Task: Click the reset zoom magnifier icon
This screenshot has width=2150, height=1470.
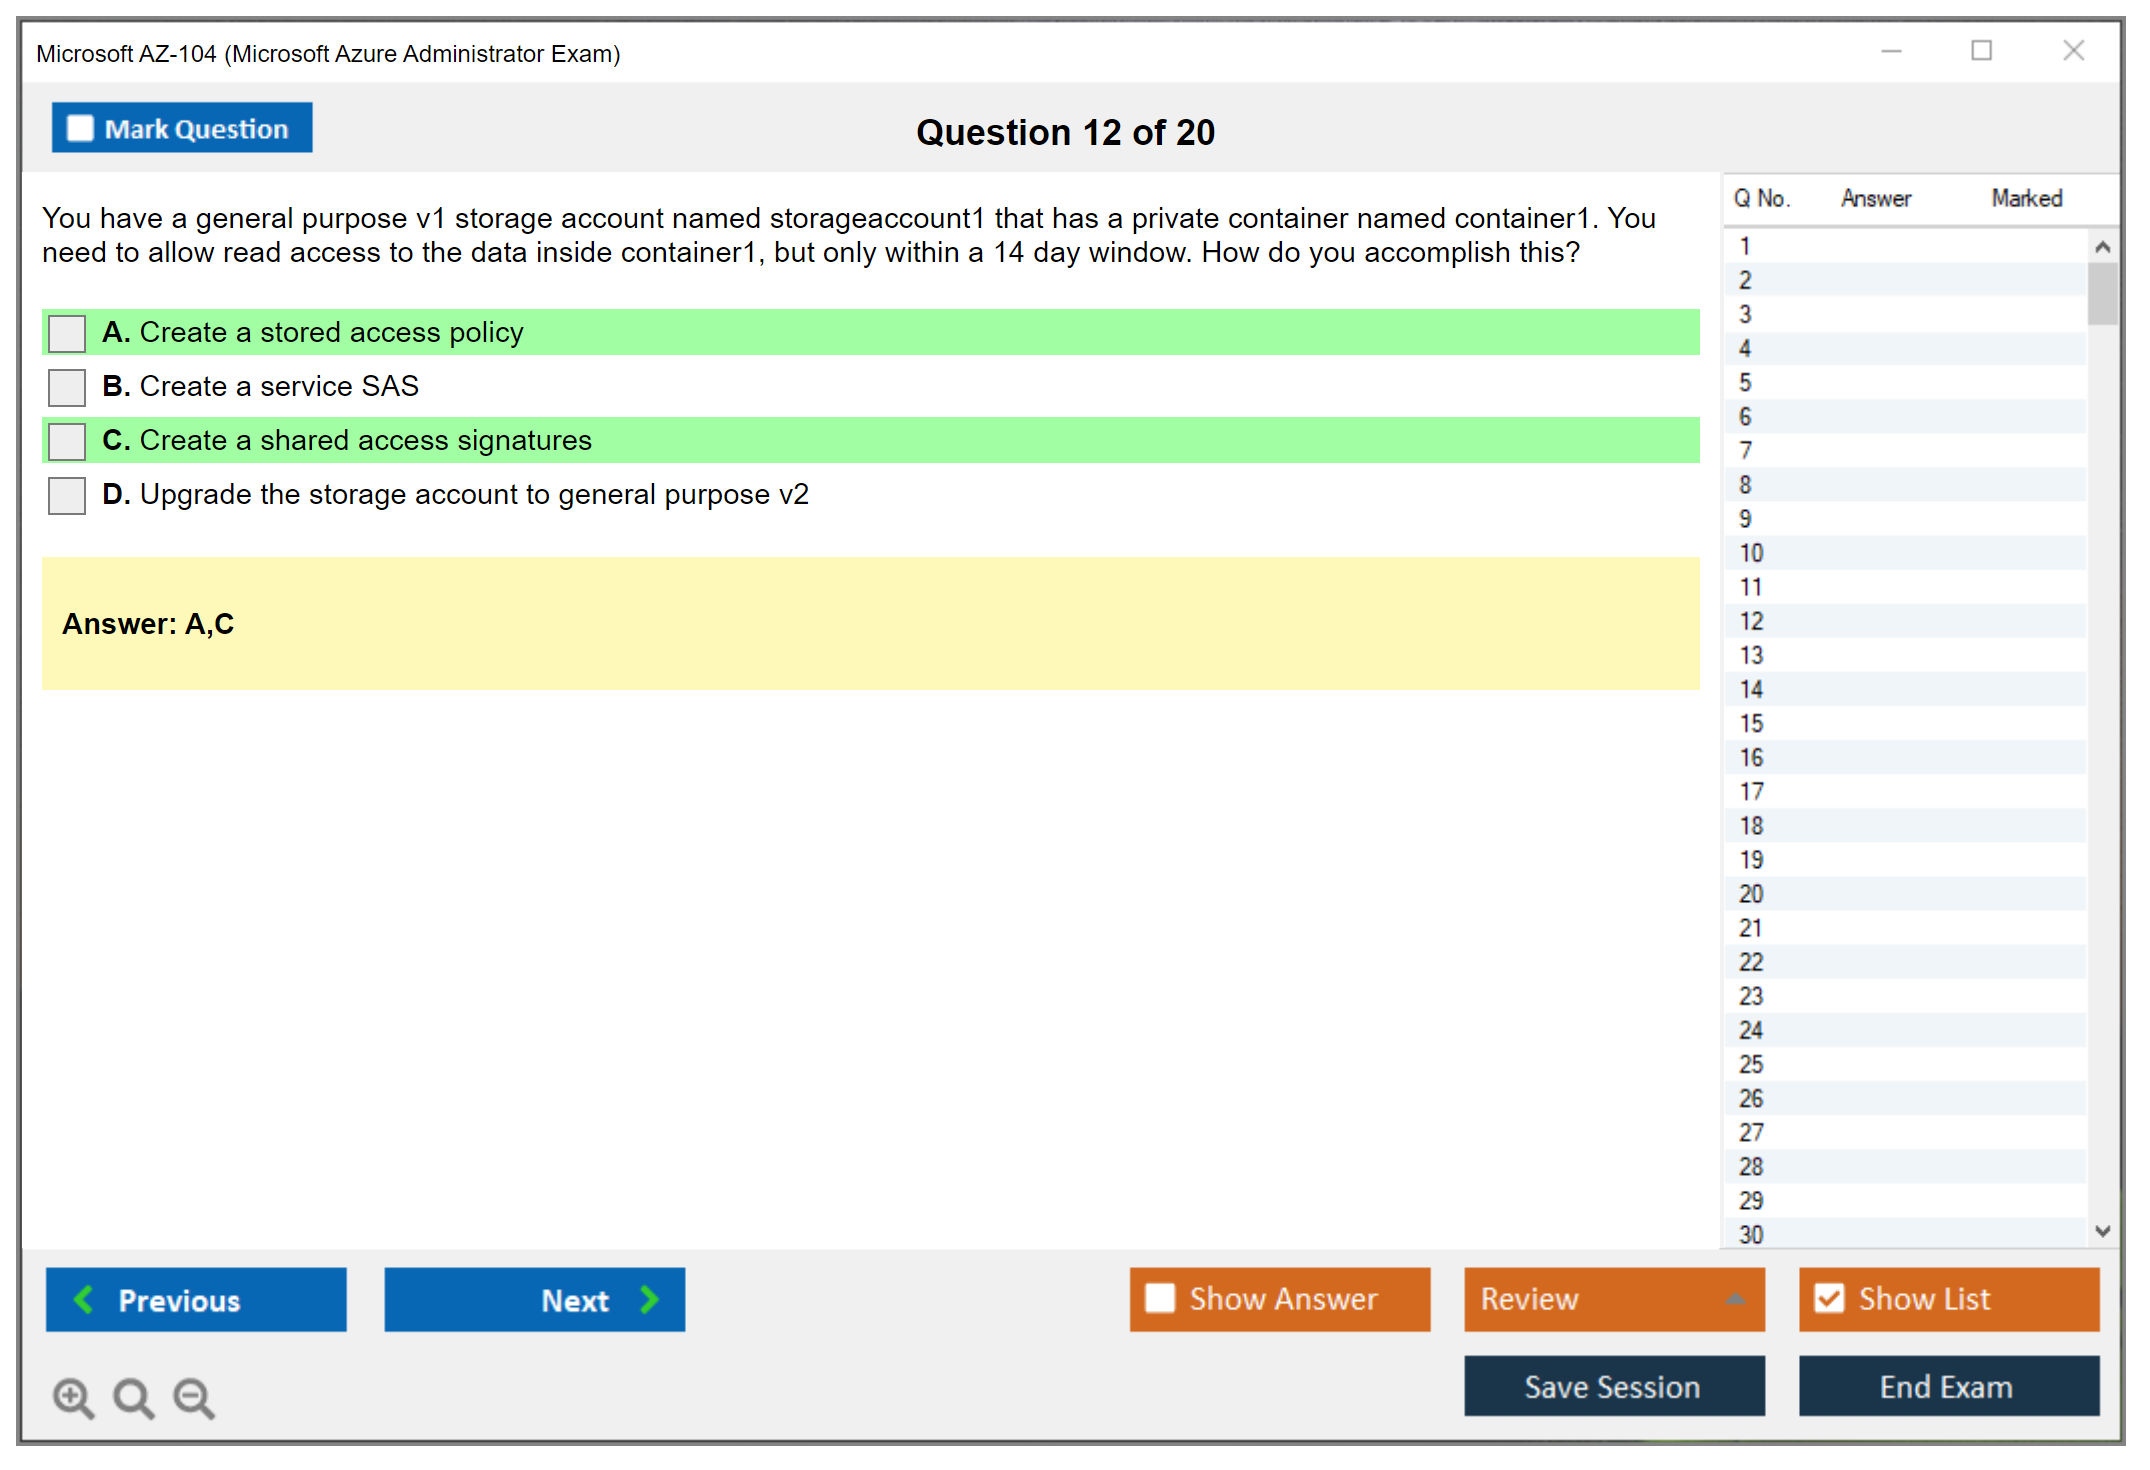Action: click(133, 1396)
